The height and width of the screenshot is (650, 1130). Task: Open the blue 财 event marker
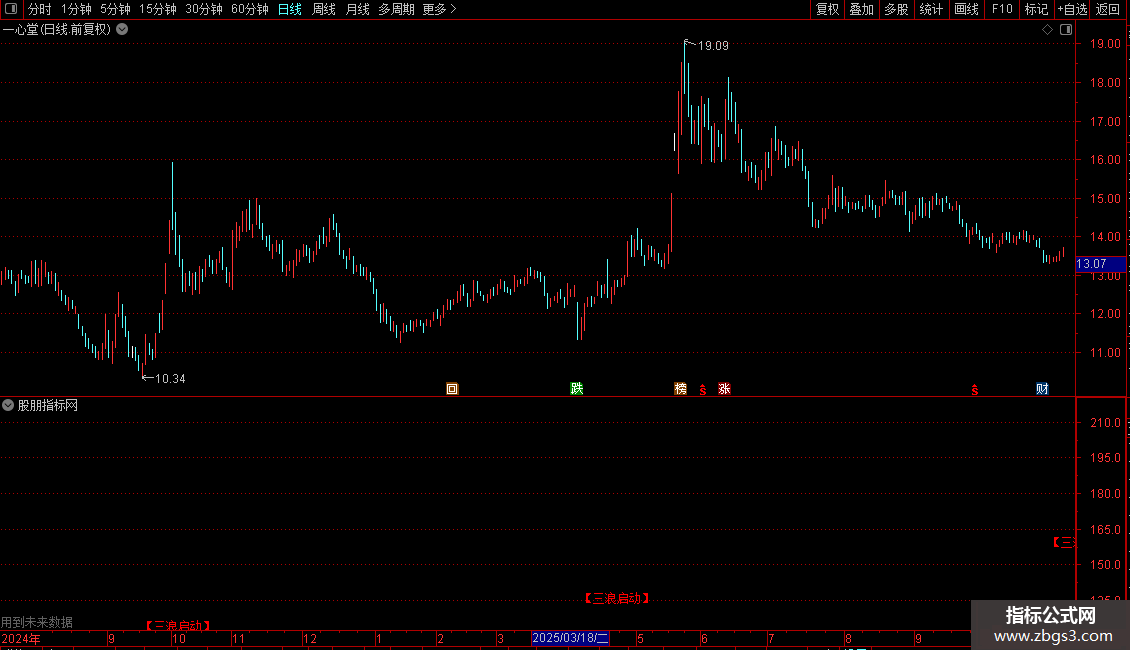point(1042,389)
